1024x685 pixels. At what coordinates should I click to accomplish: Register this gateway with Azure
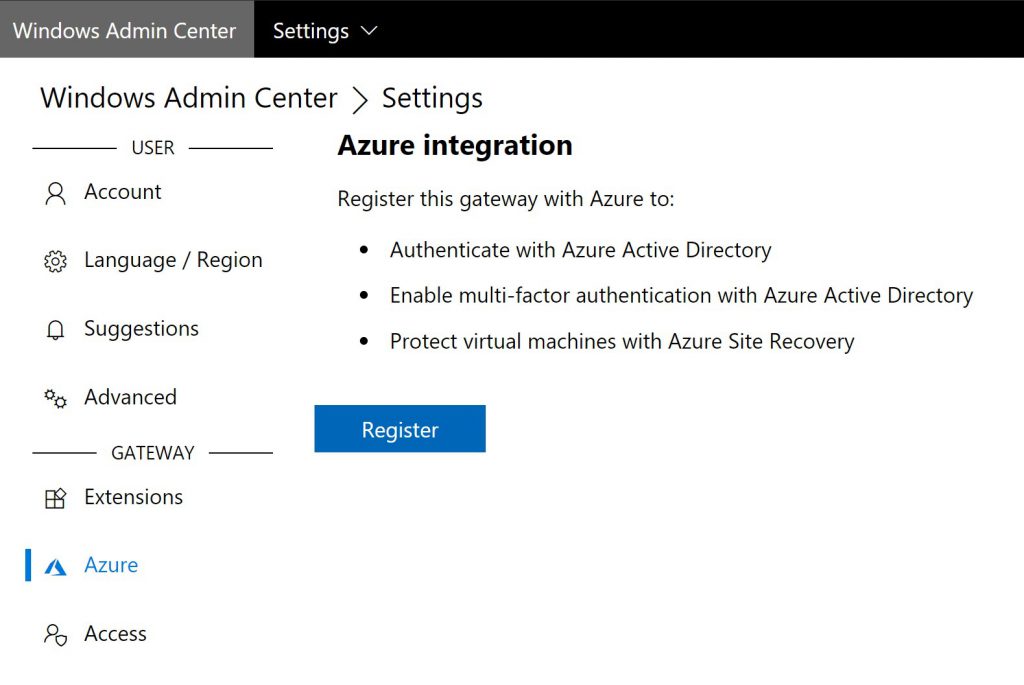point(400,428)
